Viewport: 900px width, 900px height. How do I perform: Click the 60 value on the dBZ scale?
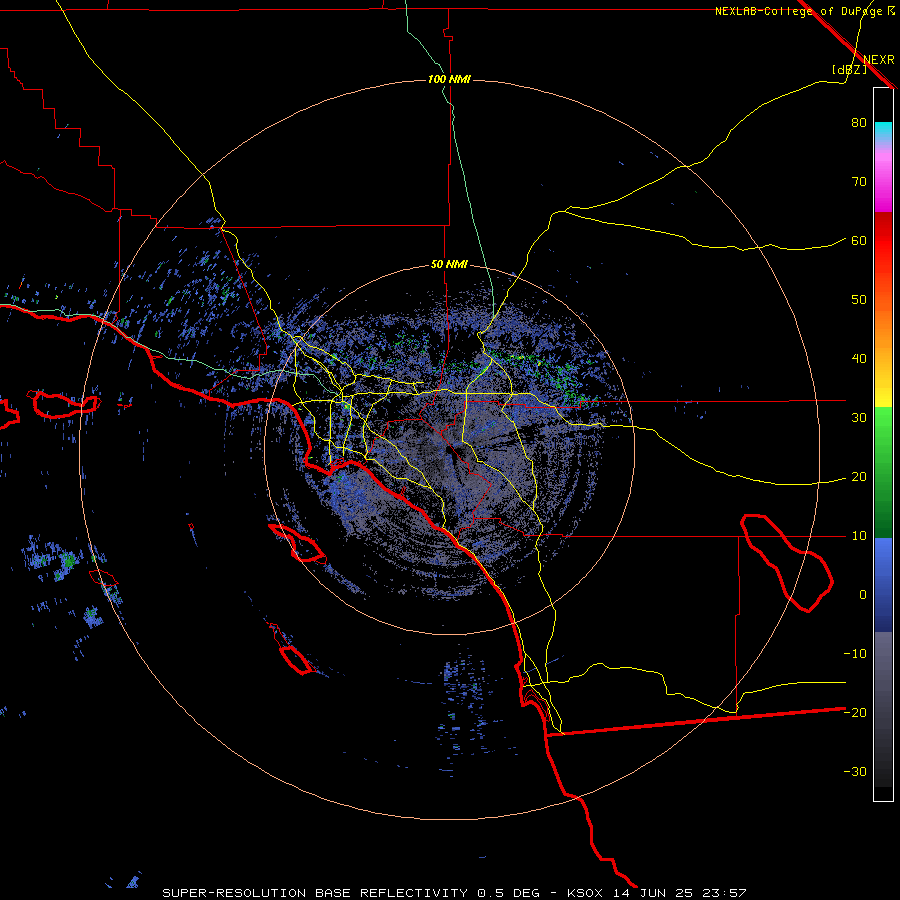[x=859, y=241]
